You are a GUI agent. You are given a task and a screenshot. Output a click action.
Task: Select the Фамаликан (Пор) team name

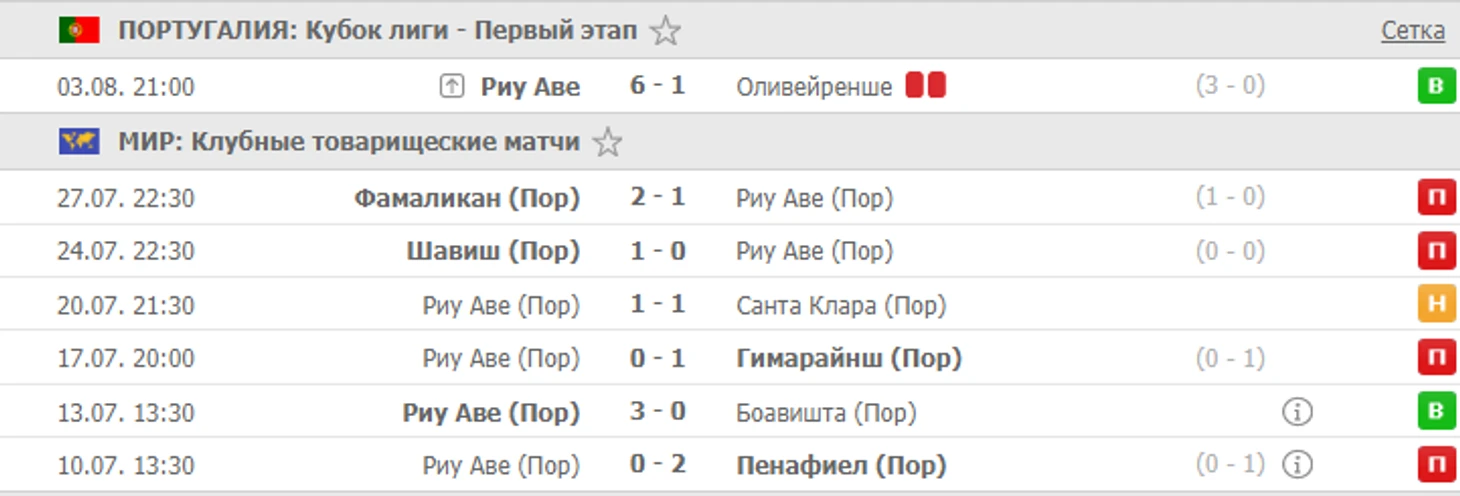click(x=467, y=198)
